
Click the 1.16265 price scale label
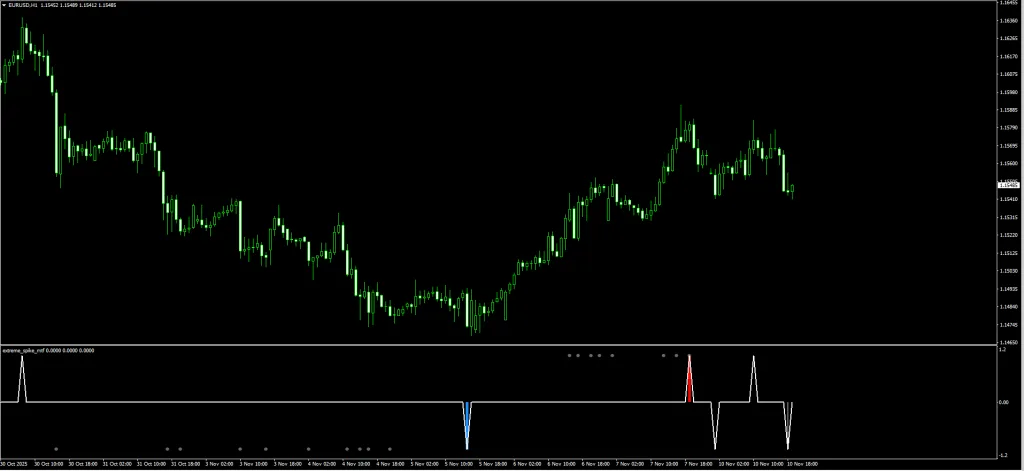1008,39
